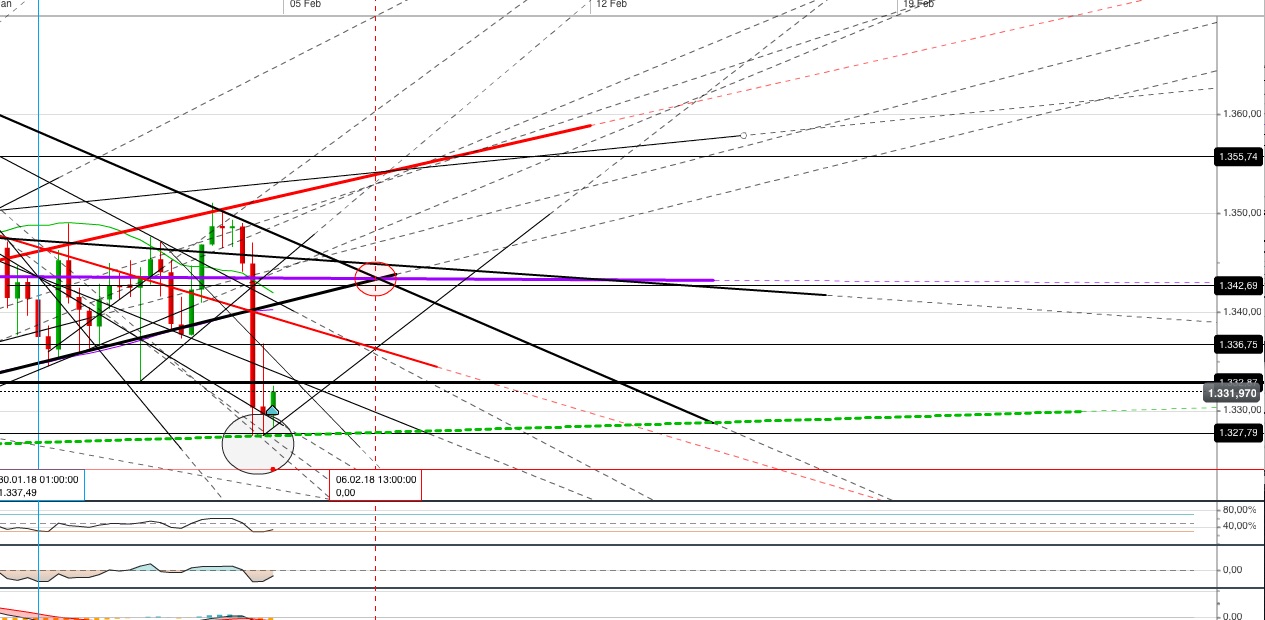Image resolution: width=1265 pixels, height=620 pixels.
Task: Click the 1.336,75 price level label
Action: tap(1238, 344)
